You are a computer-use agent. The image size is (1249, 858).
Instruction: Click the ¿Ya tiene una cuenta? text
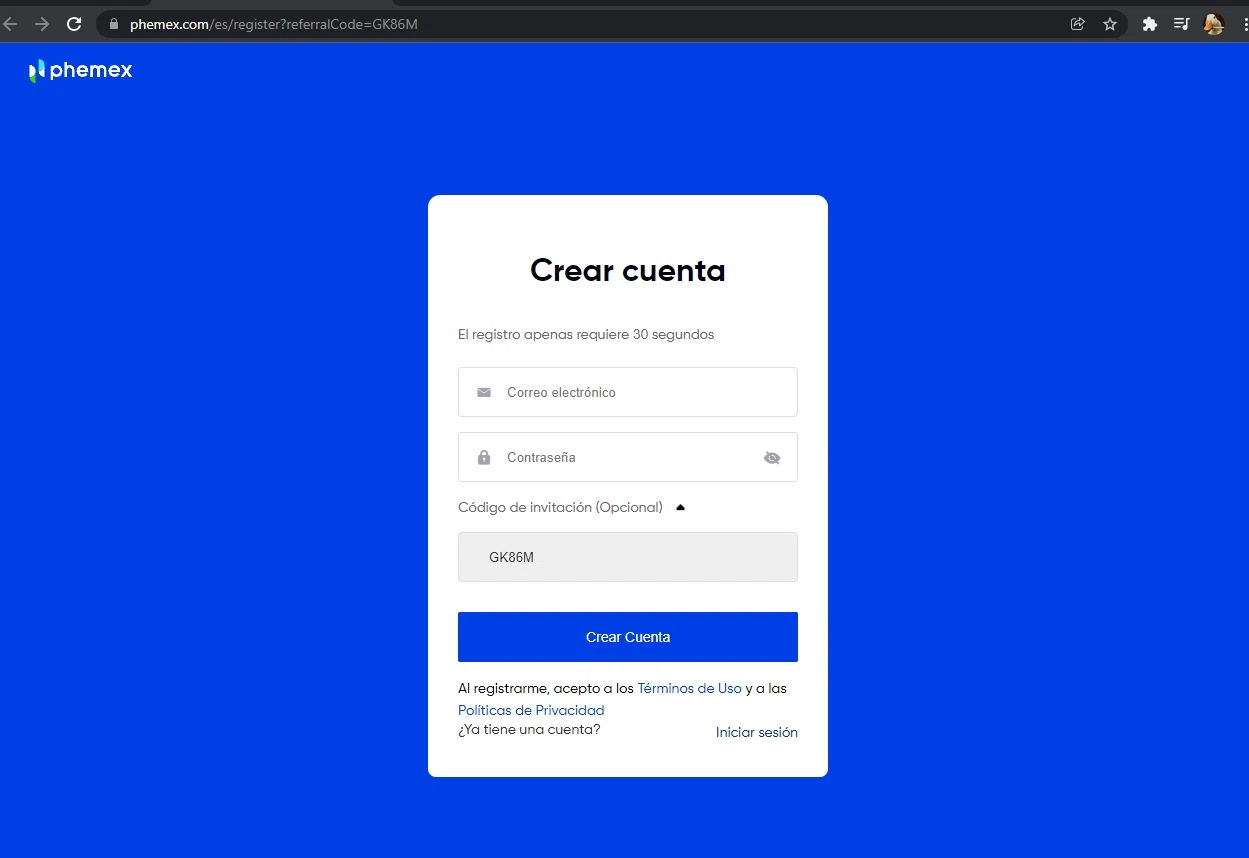(529, 730)
